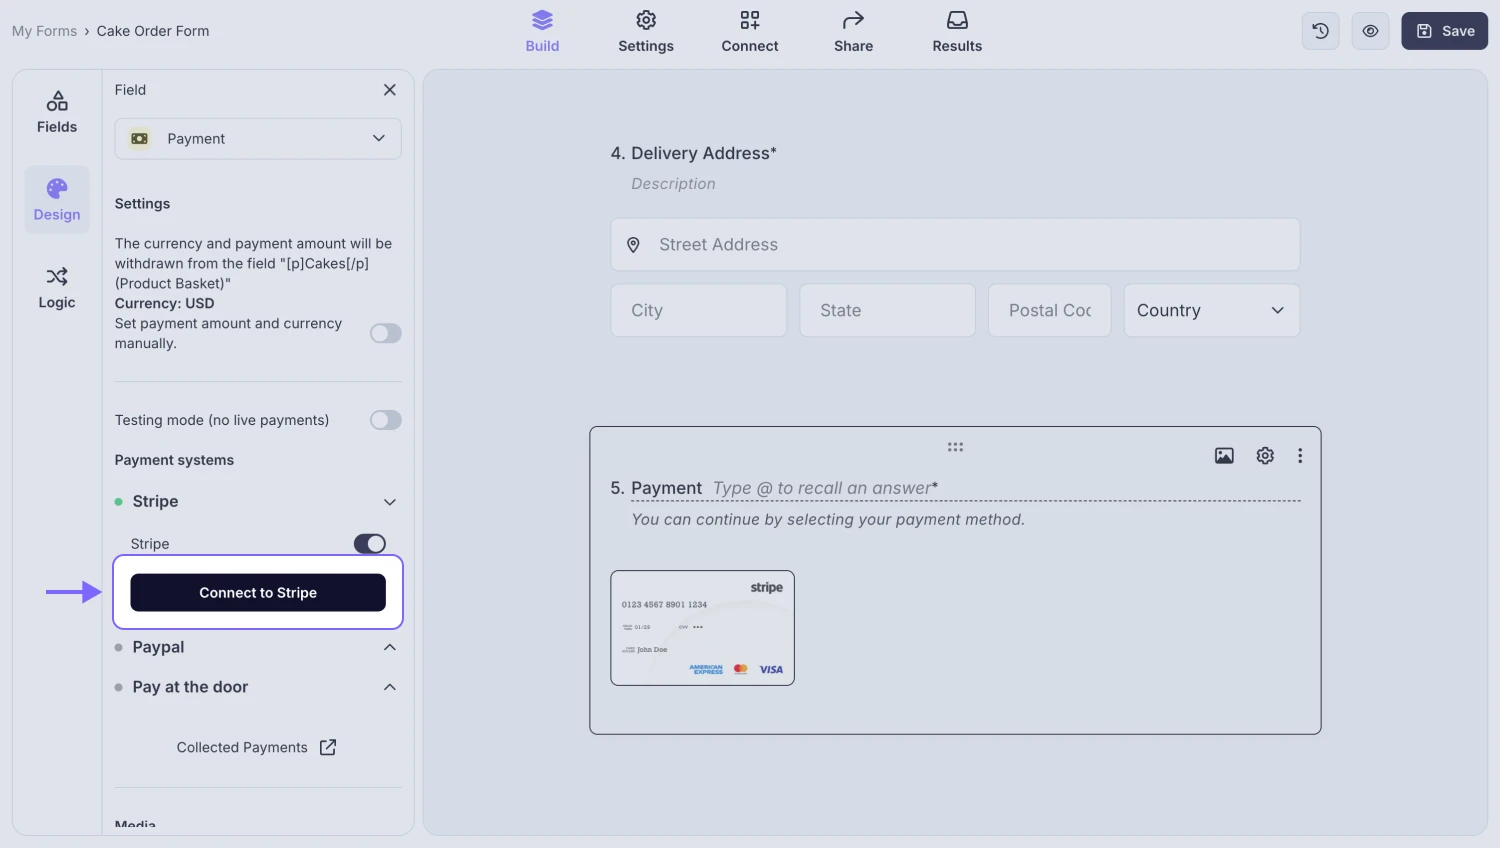Image resolution: width=1500 pixels, height=848 pixels.
Task: Go back to My Forms
Action: pyautogui.click(x=44, y=30)
